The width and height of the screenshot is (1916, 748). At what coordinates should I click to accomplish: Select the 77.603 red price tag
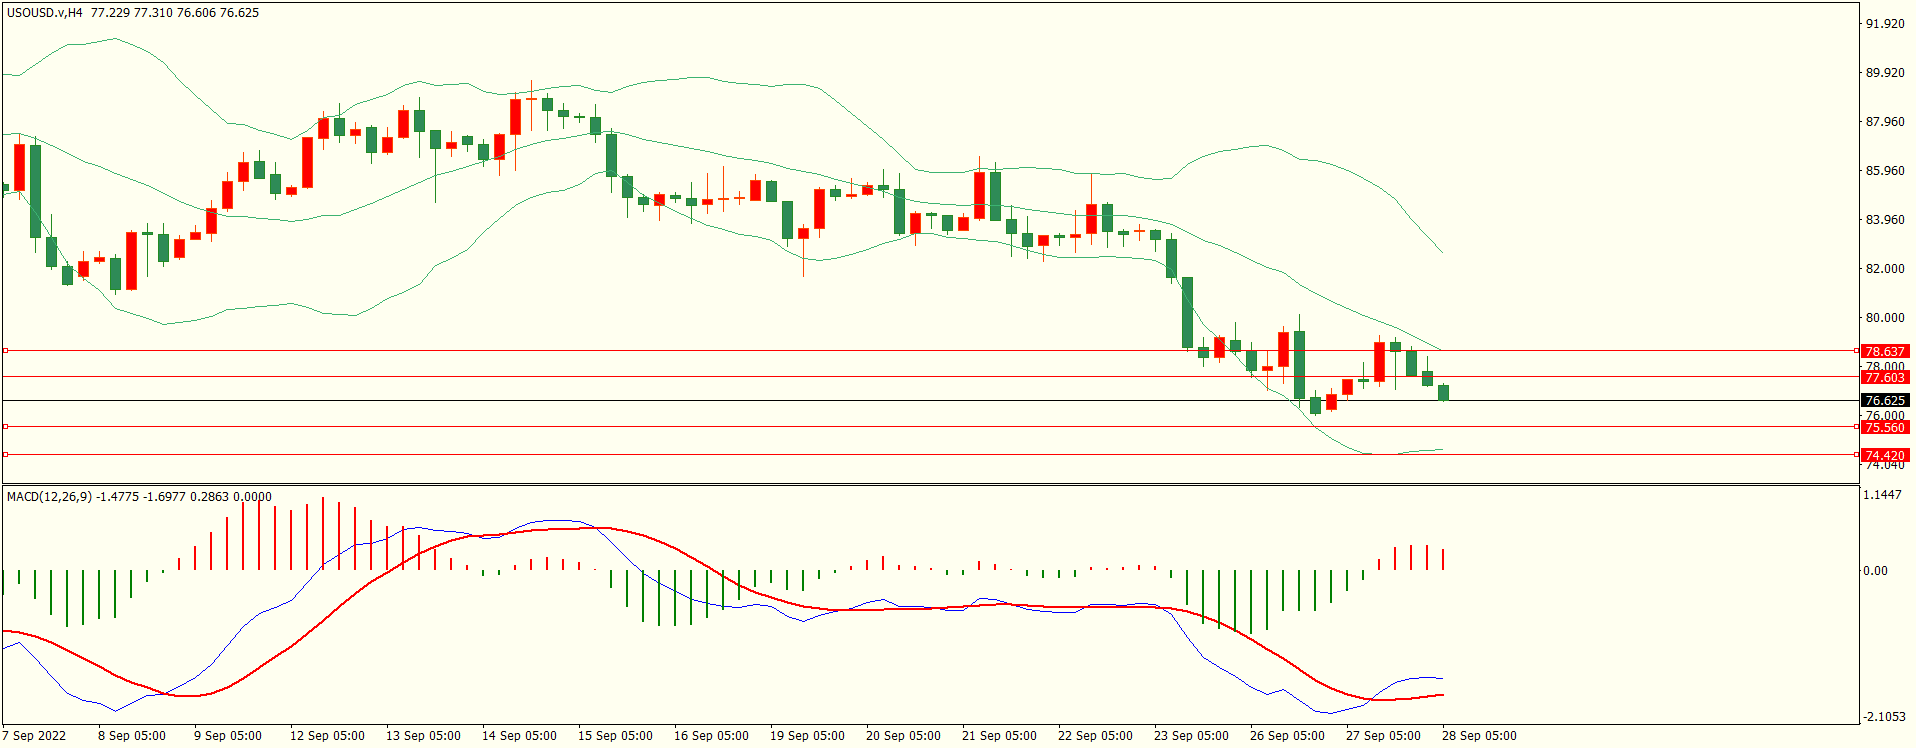point(1884,377)
